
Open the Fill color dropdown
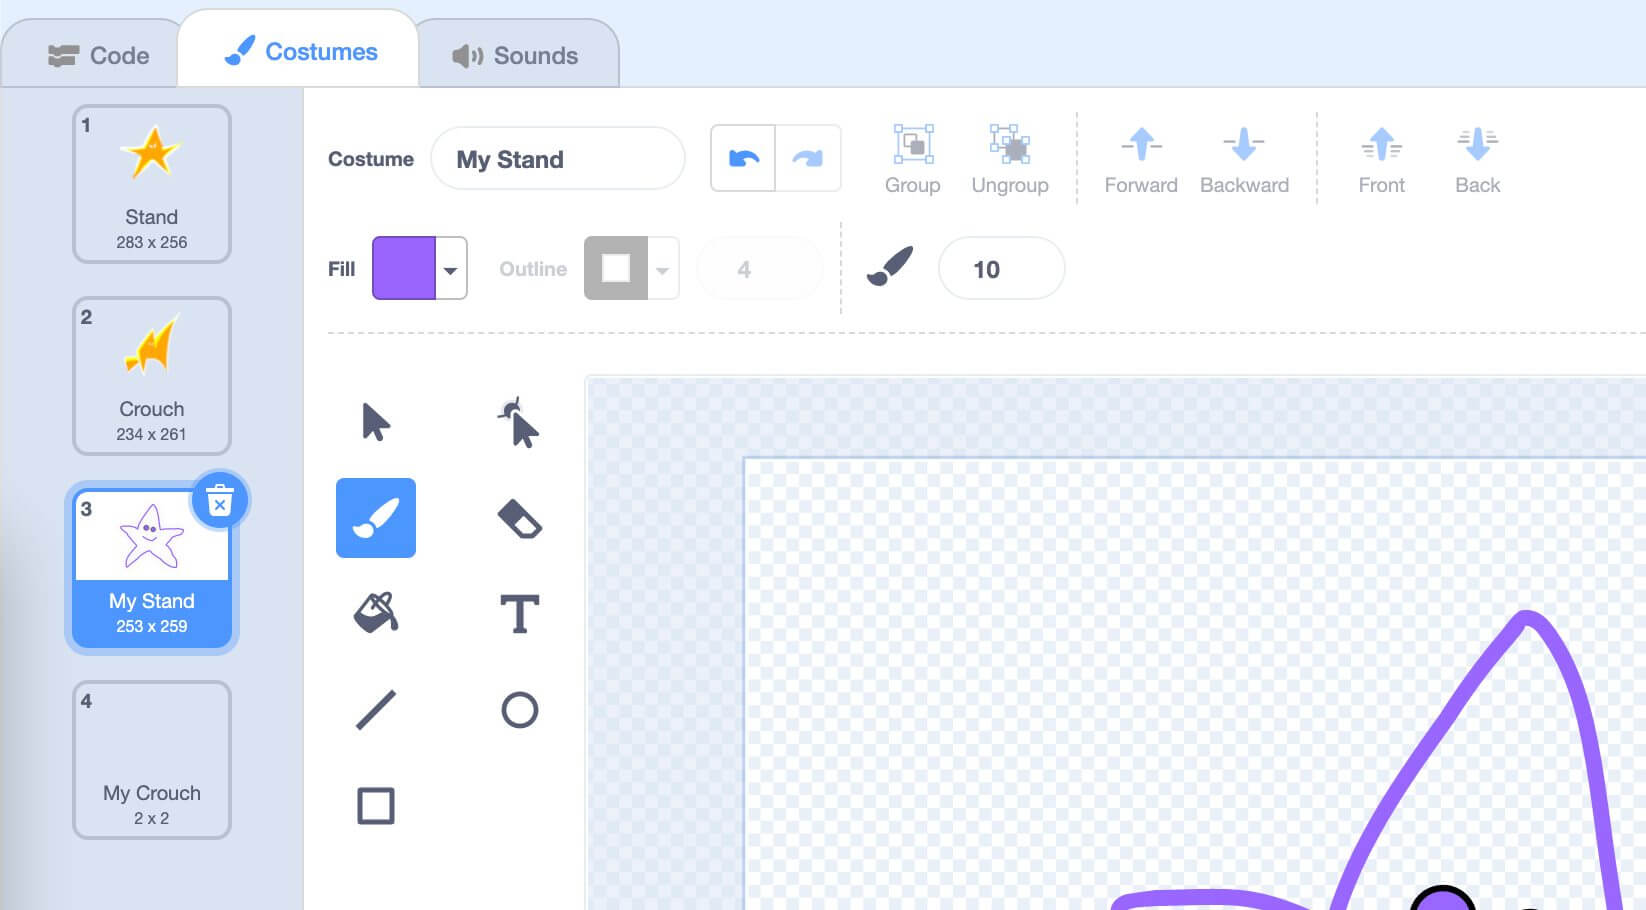[x=451, y=269]
